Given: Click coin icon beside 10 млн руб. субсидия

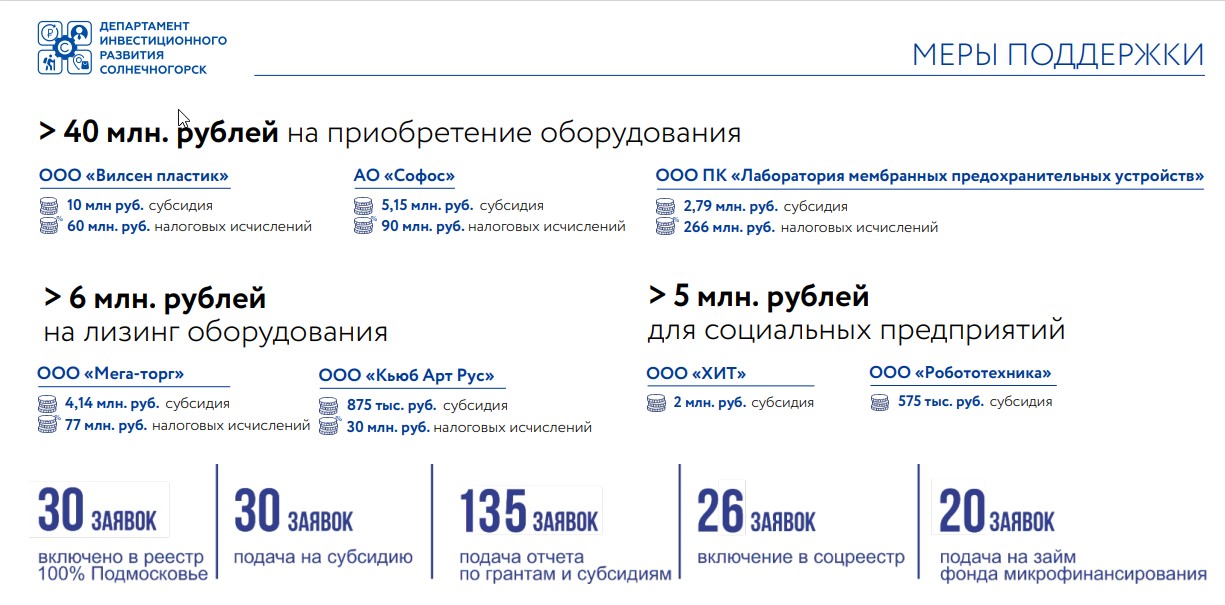Looking at the screenshot, I should point(49,206).
